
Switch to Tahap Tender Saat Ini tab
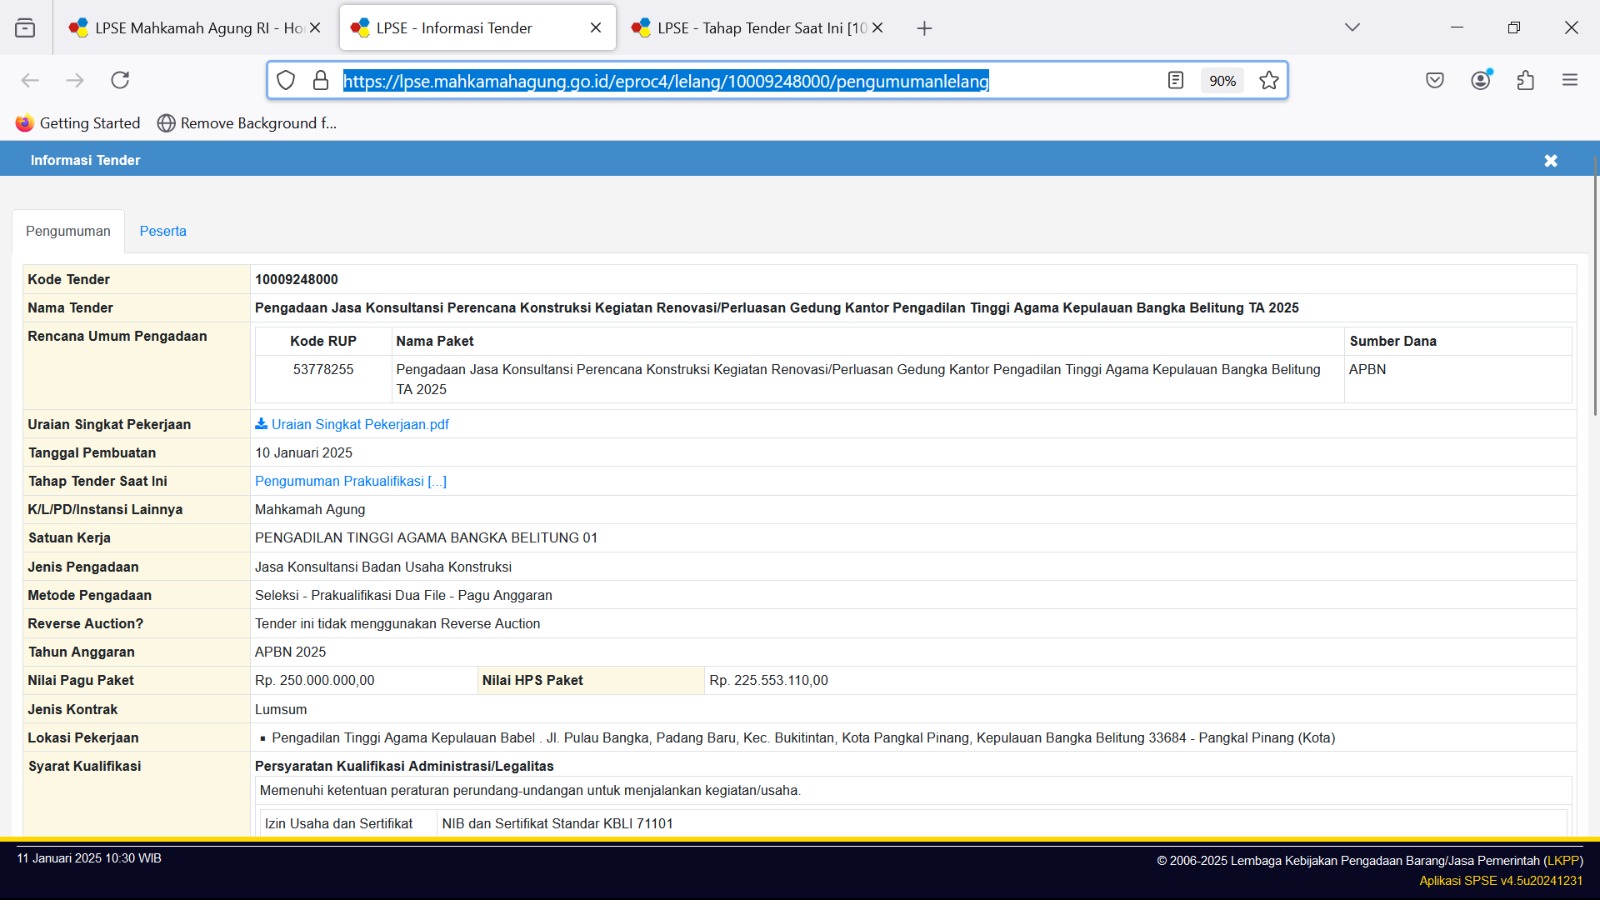coord(758,28)
